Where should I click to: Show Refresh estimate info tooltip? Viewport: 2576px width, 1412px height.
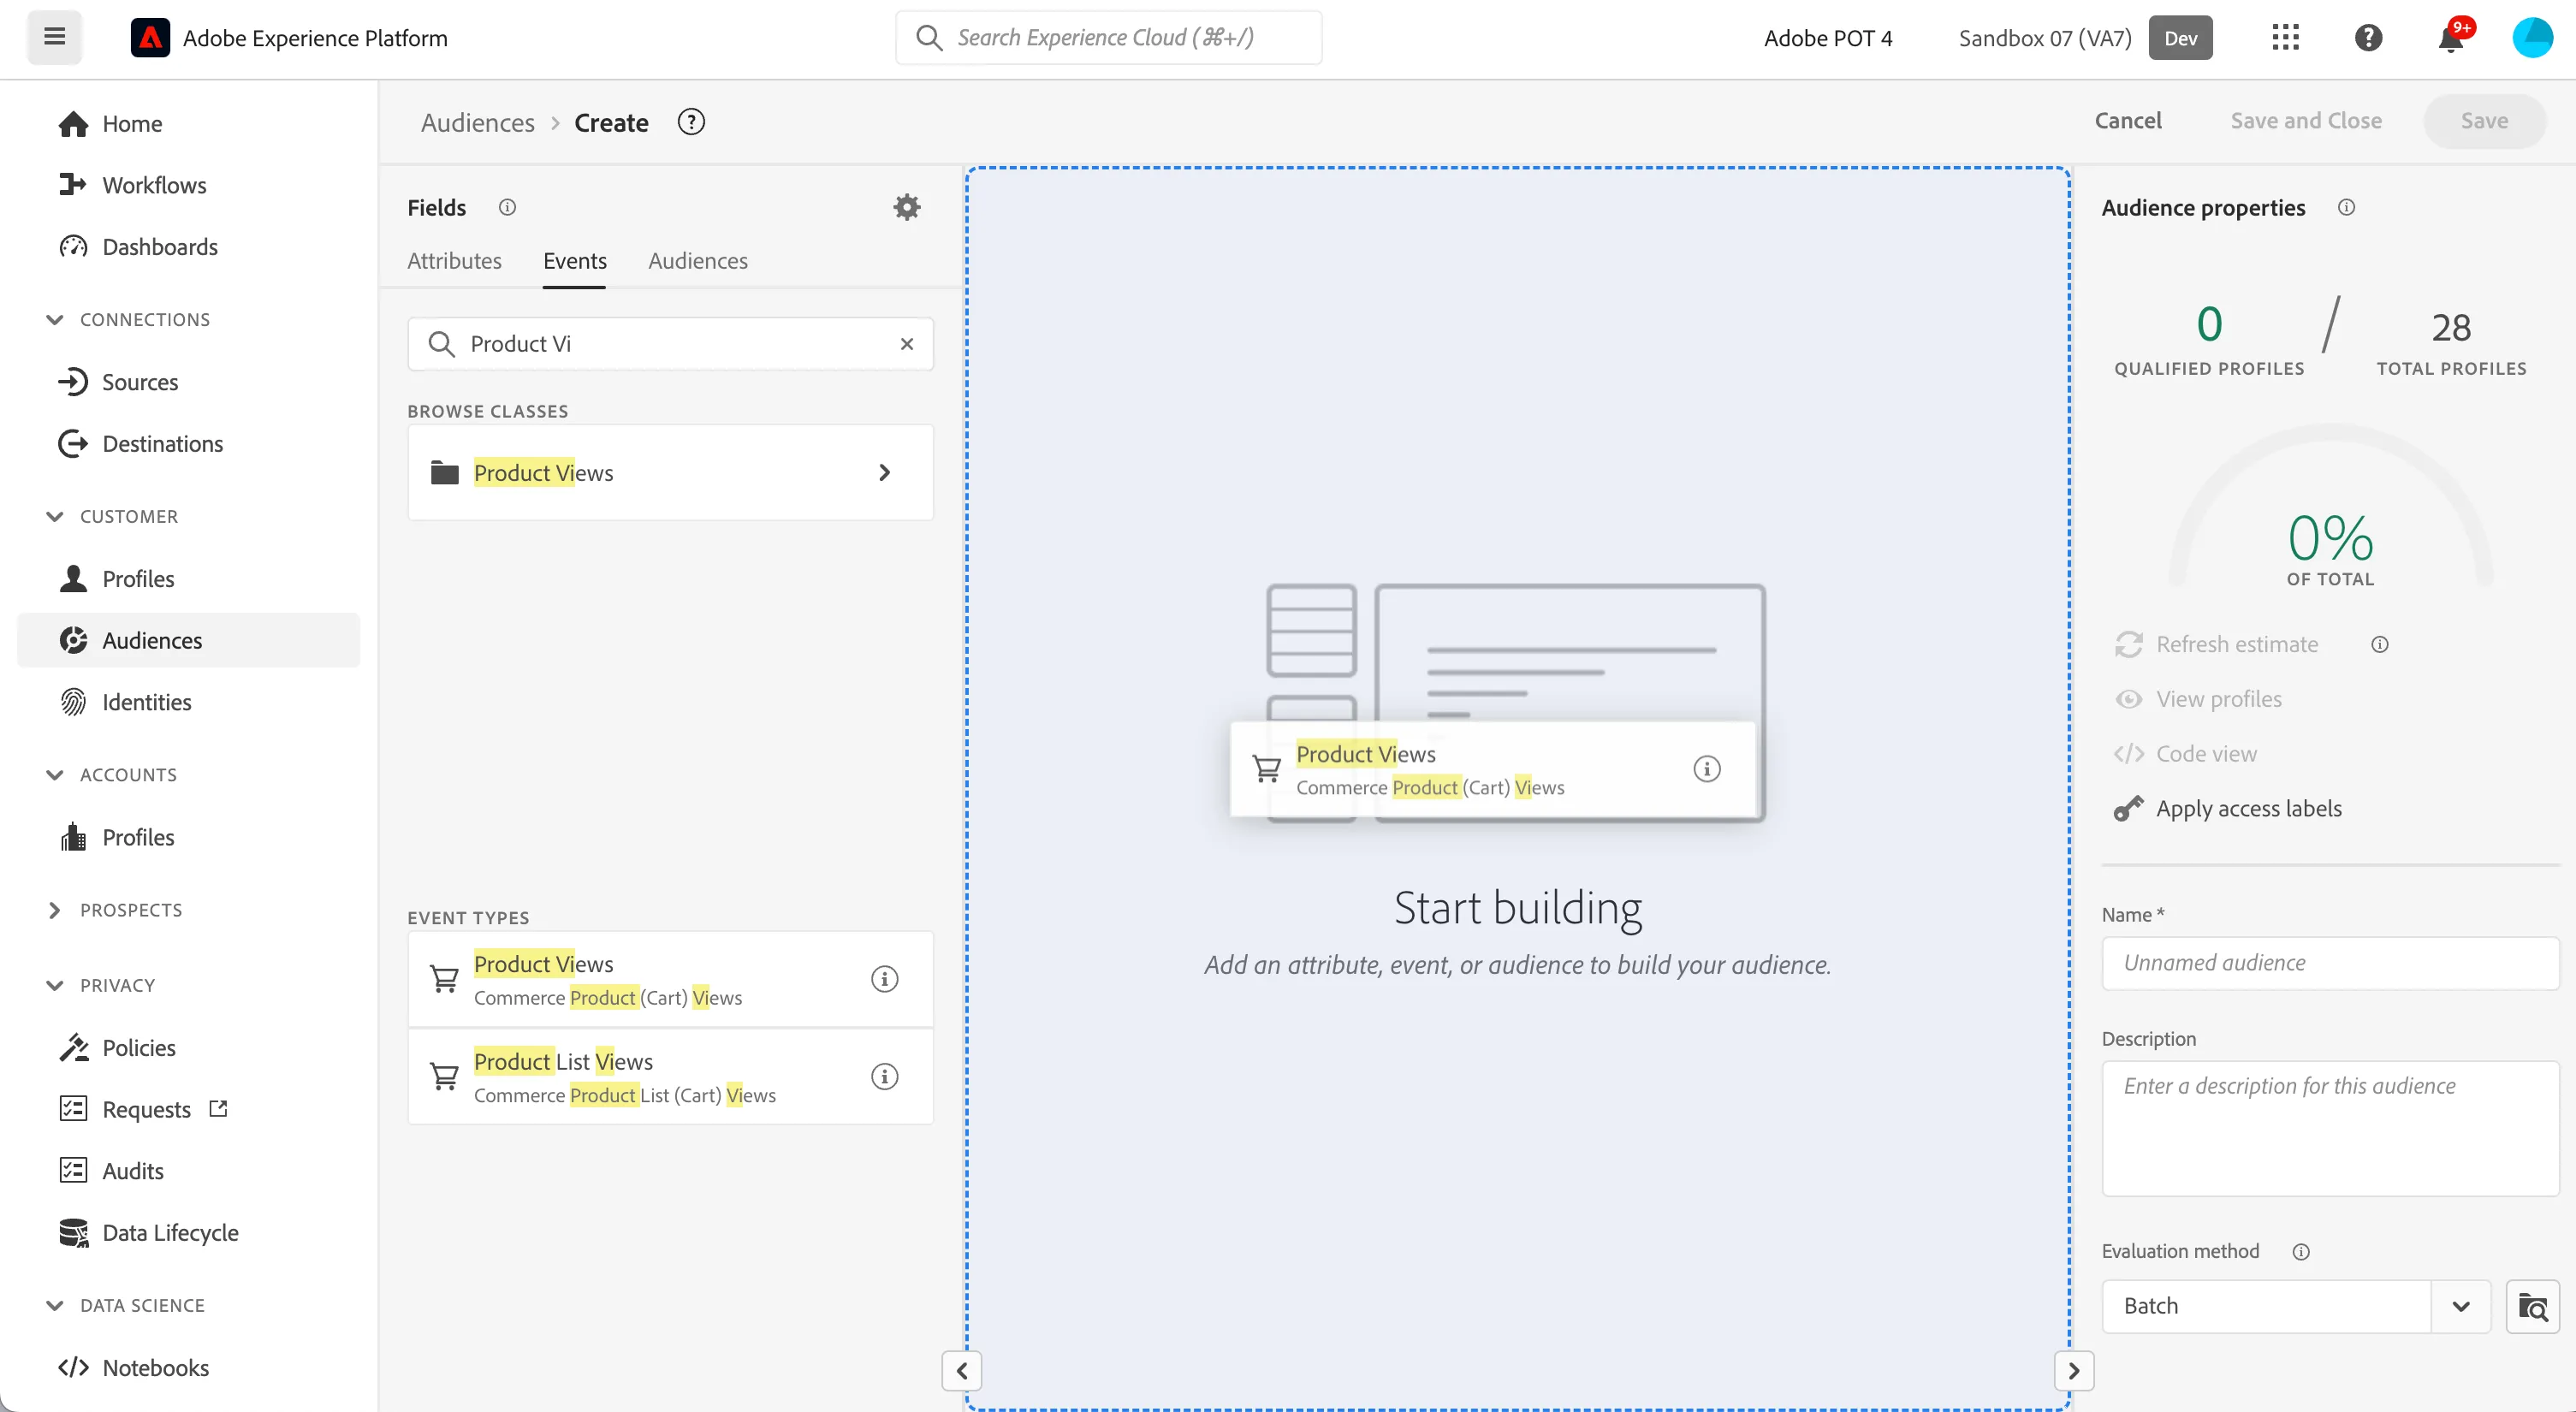(2379, 644)
